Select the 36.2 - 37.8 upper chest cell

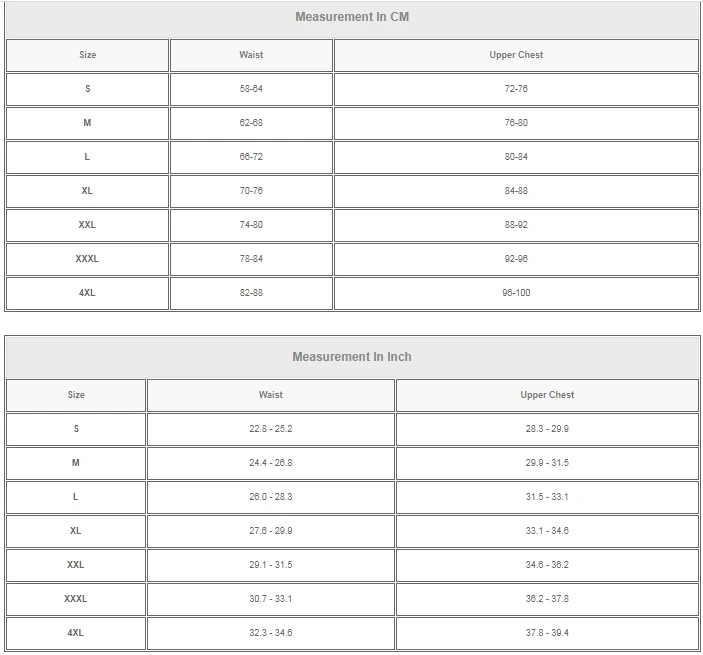pyautogui.click(x=547, y=599)
